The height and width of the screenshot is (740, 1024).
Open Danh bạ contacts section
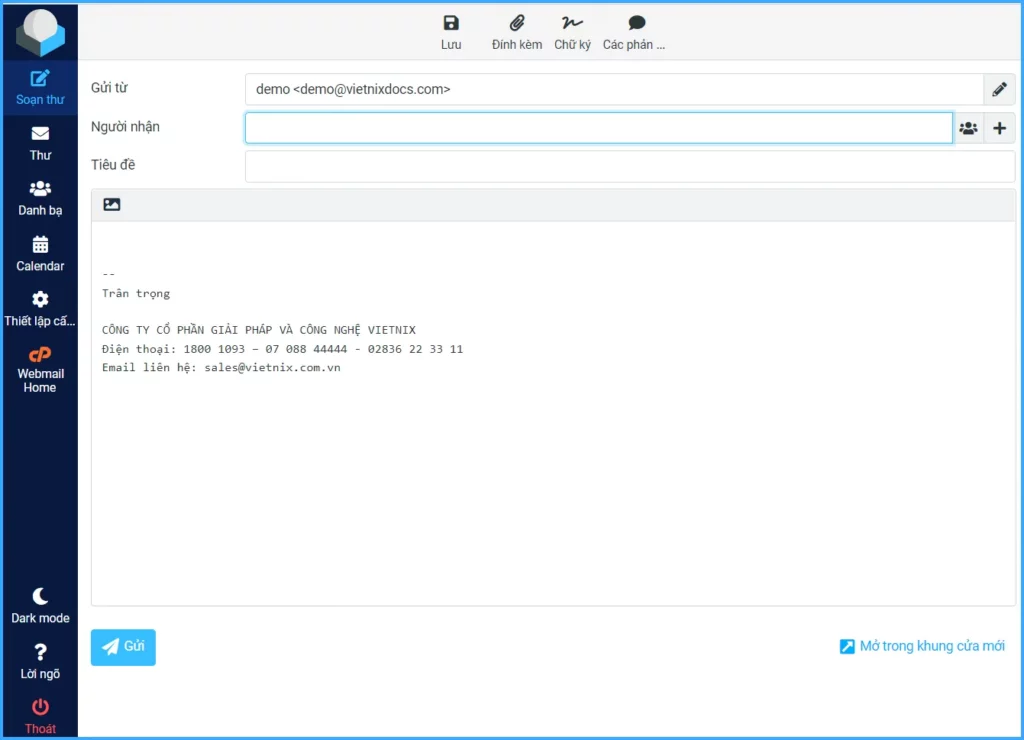coord(40,198)
